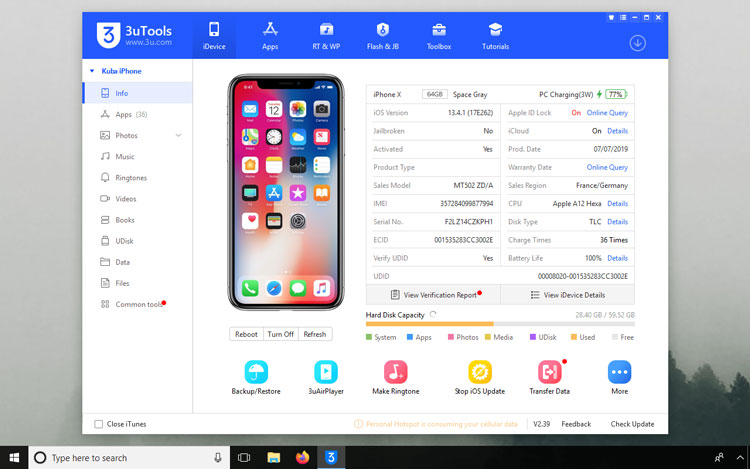Screen dimensions: 750x469
Task: Click the 64GB storage badge
Action: pos(435,94)
